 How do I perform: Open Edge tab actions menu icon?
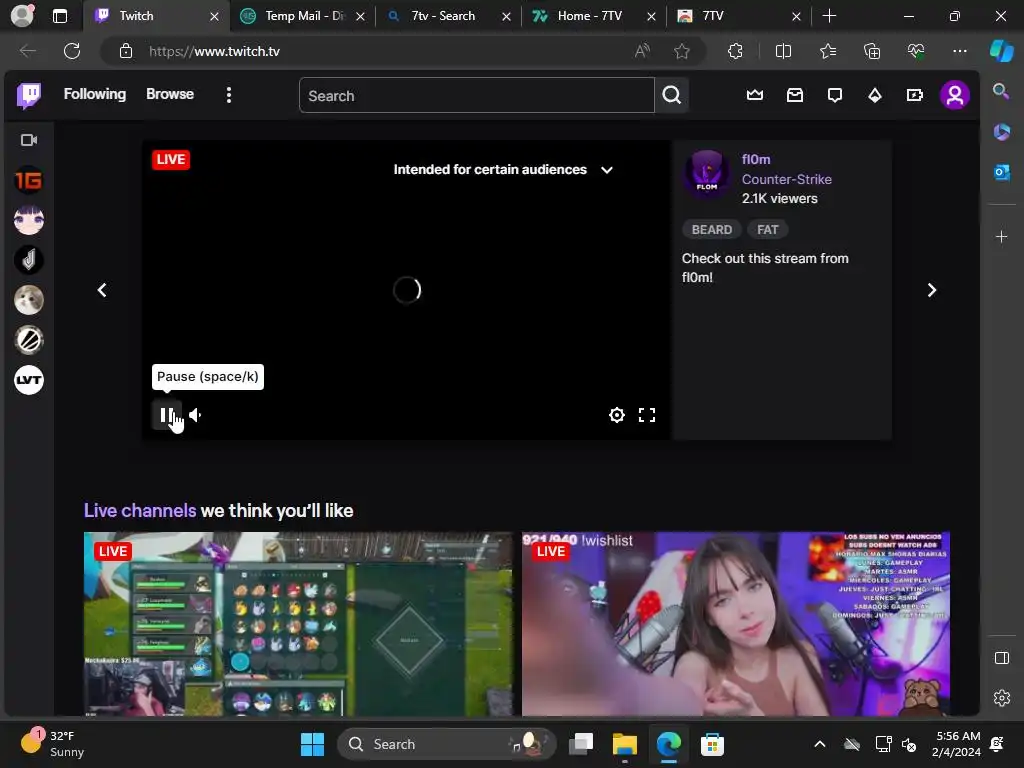coord(59,16)
